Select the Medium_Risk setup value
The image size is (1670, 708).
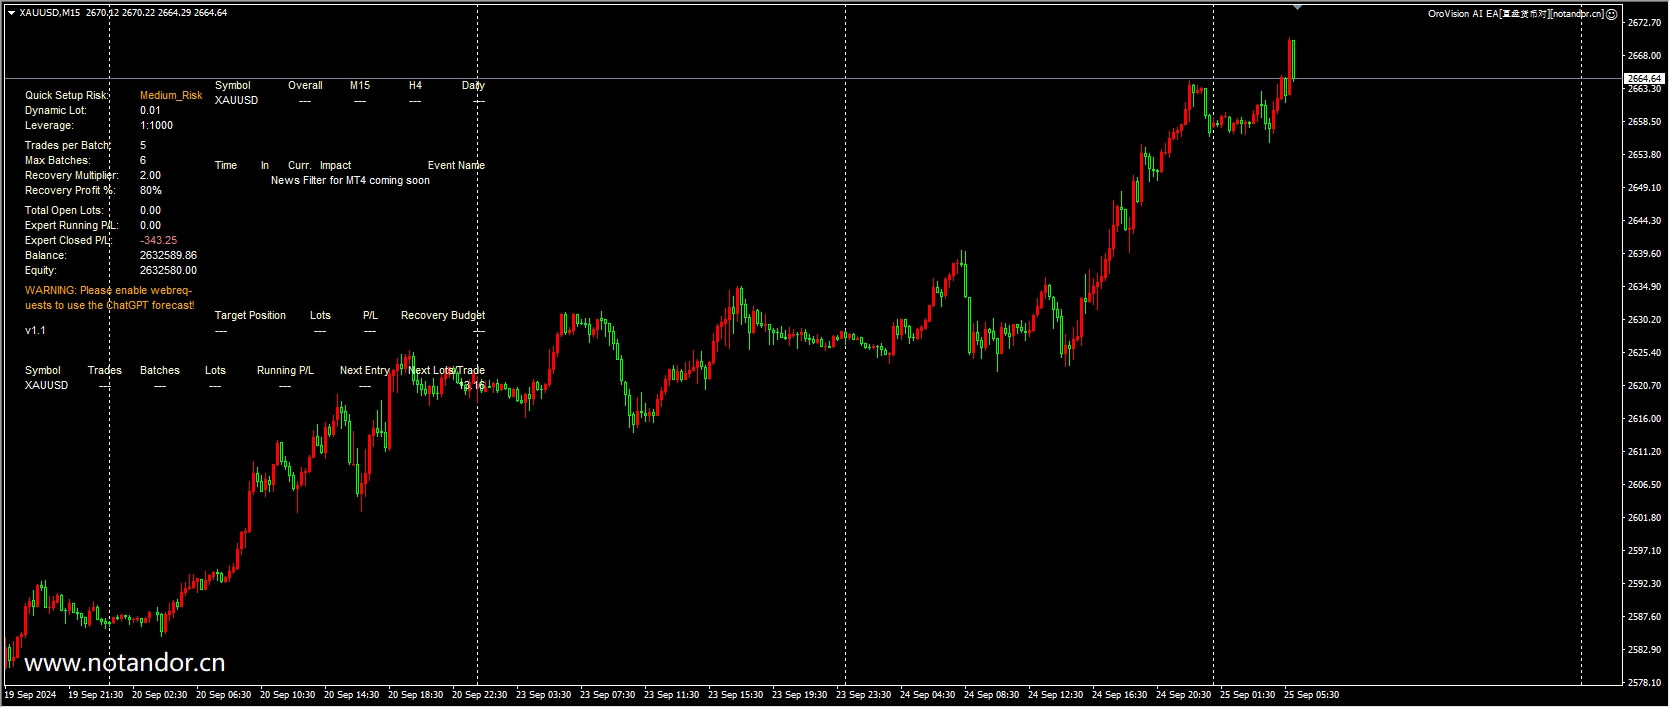(171, 96)
